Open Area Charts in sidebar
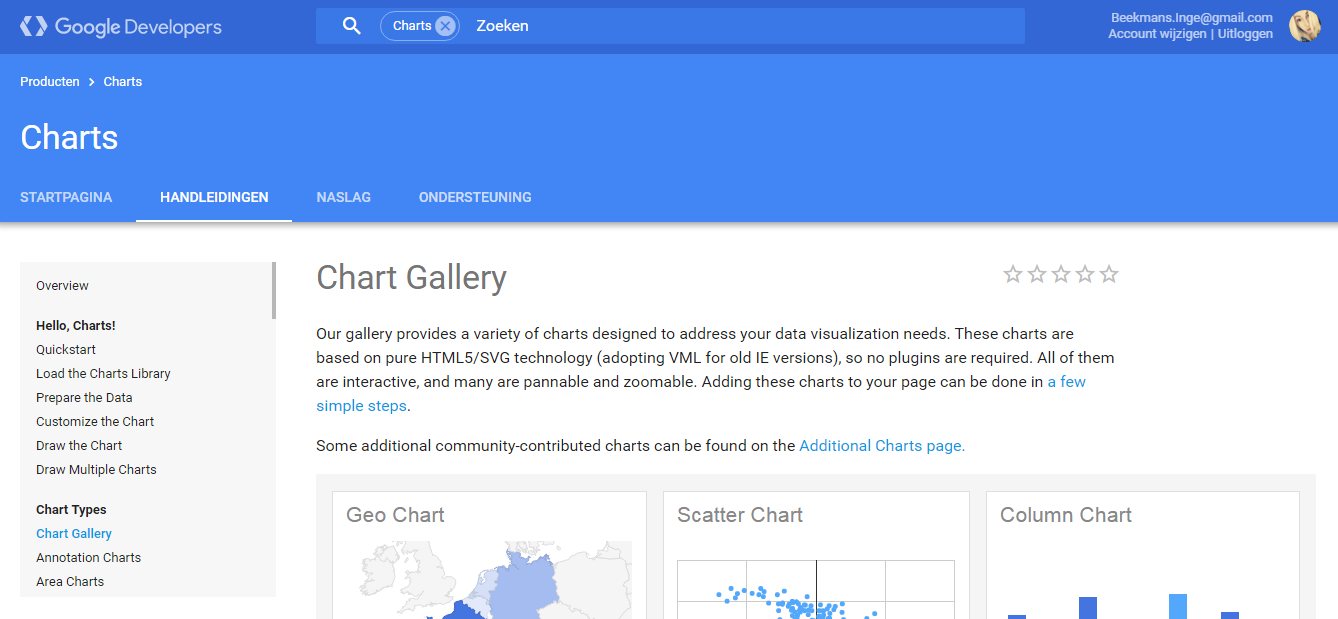Image resolution: width=1338 pixels, height=619 pixels. point(70,582)
